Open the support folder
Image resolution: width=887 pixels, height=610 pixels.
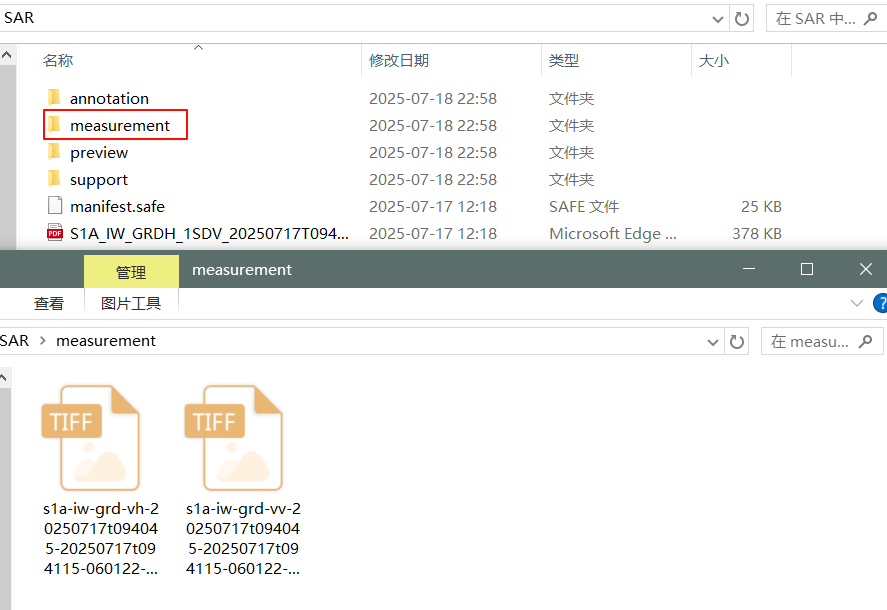pos(97,179)
